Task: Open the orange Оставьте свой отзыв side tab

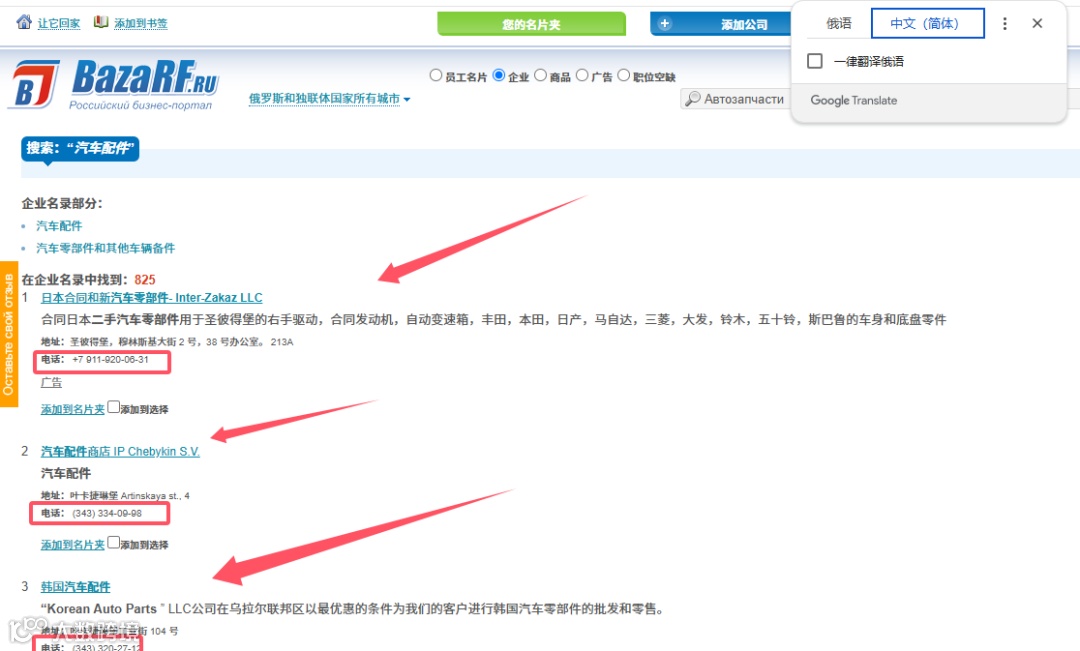Action: [x=9, y=334]
